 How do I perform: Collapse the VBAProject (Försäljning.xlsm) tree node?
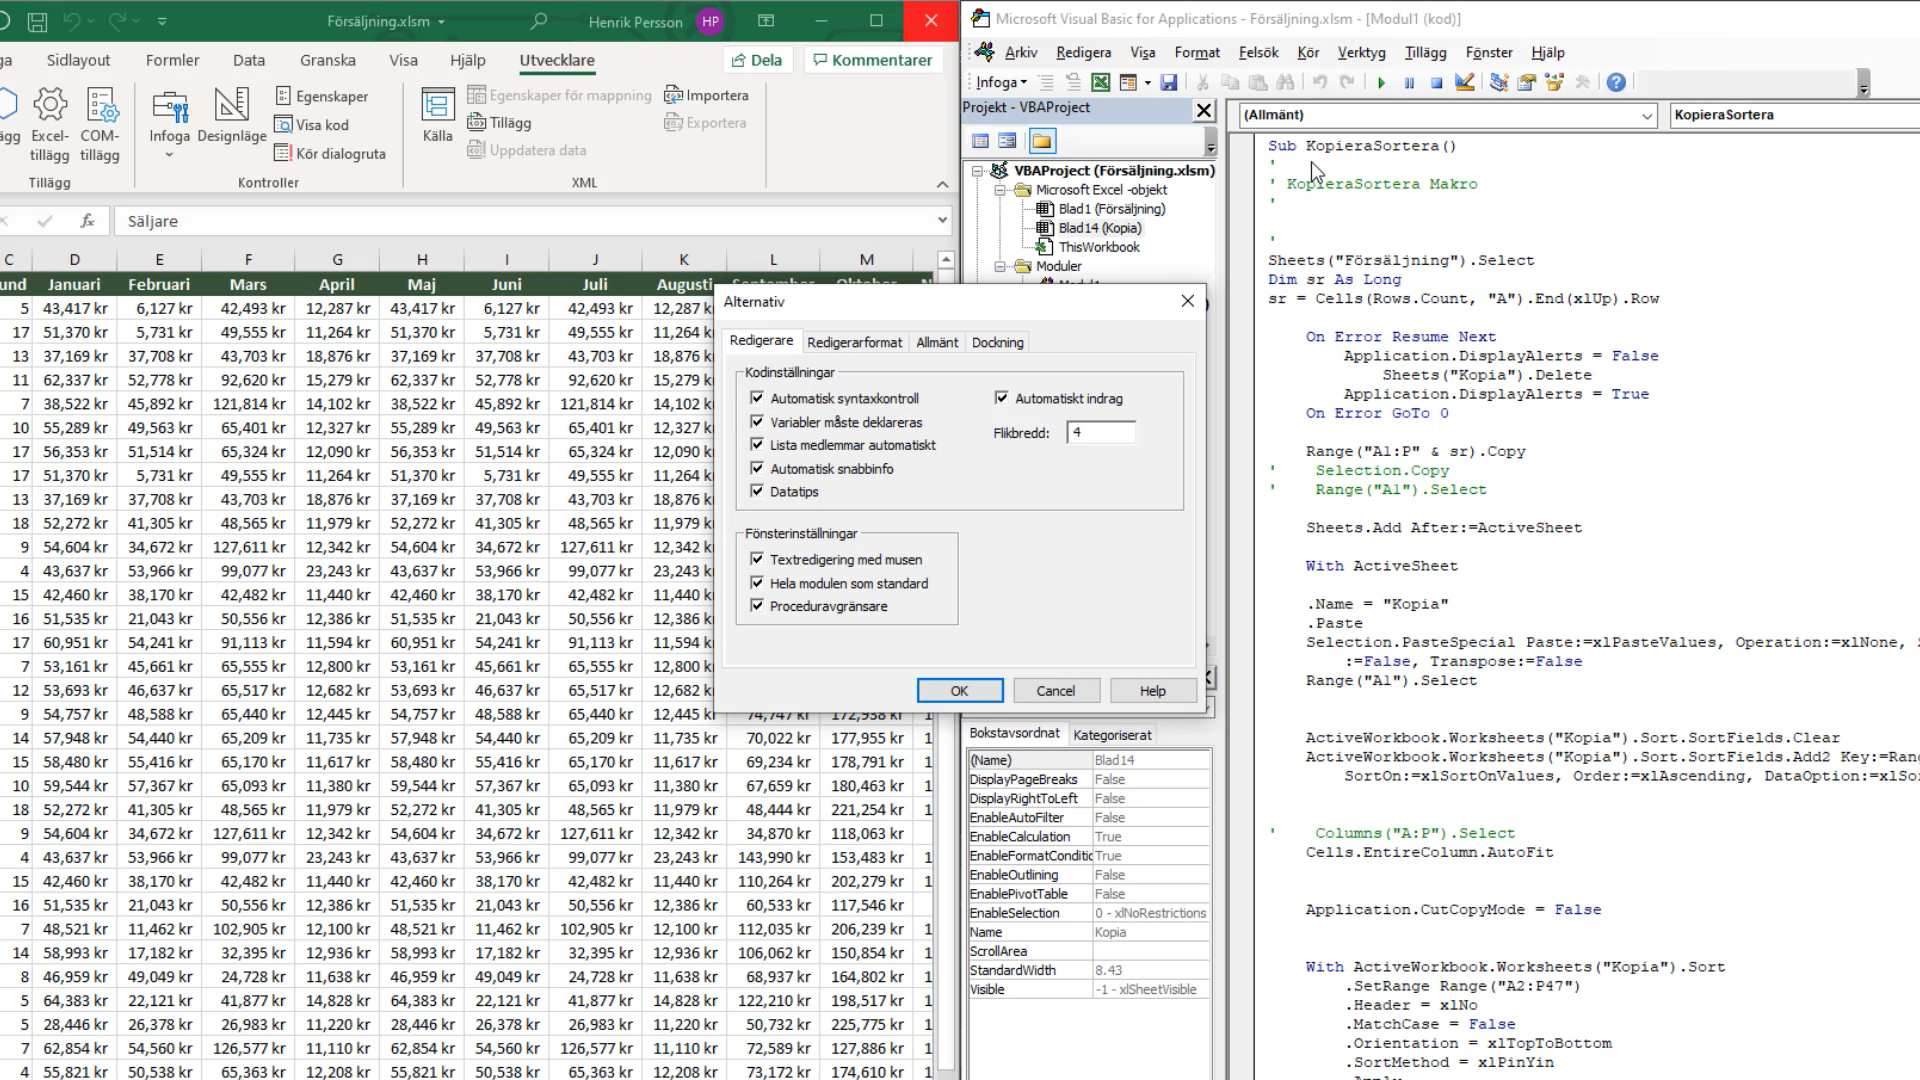coord(978,171)
